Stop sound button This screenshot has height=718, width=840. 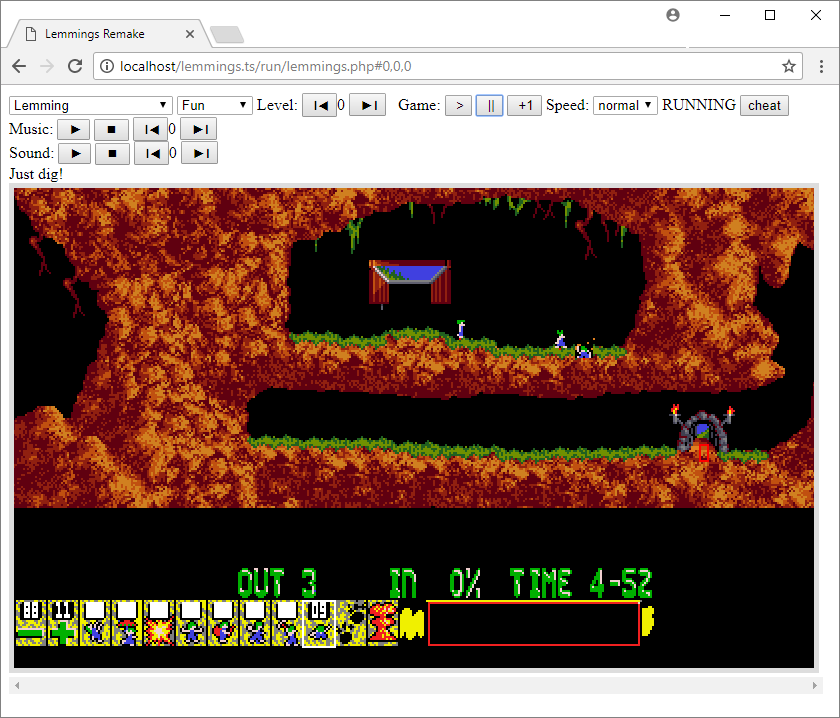coord(112,153)
